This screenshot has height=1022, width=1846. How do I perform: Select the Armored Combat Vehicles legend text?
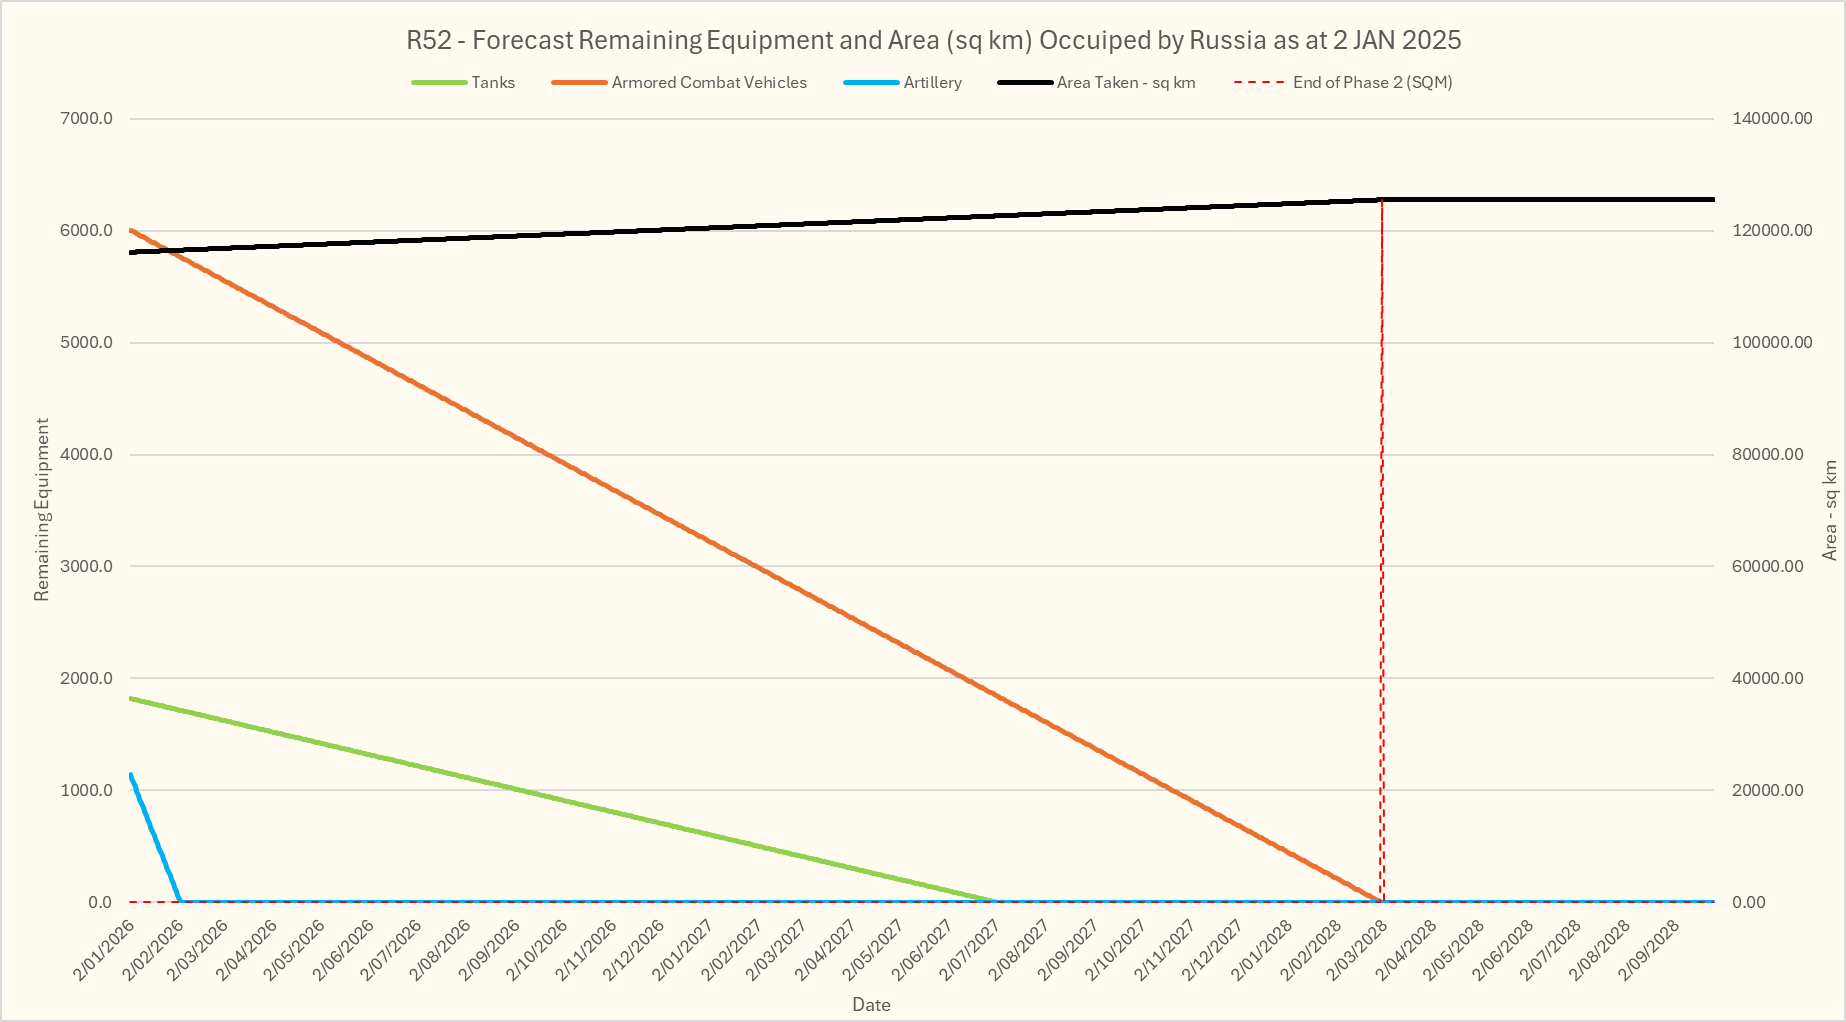tap(709, 83)
